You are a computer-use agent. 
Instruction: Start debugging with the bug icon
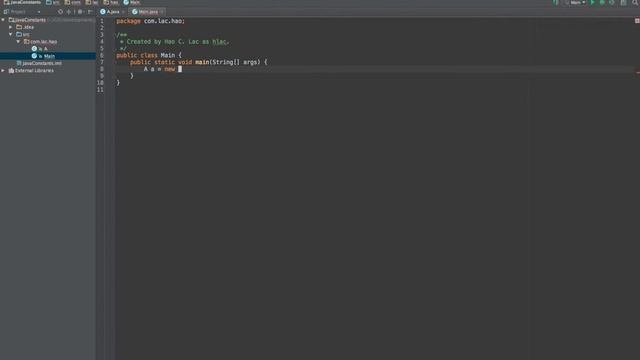[x=602, y=2]
